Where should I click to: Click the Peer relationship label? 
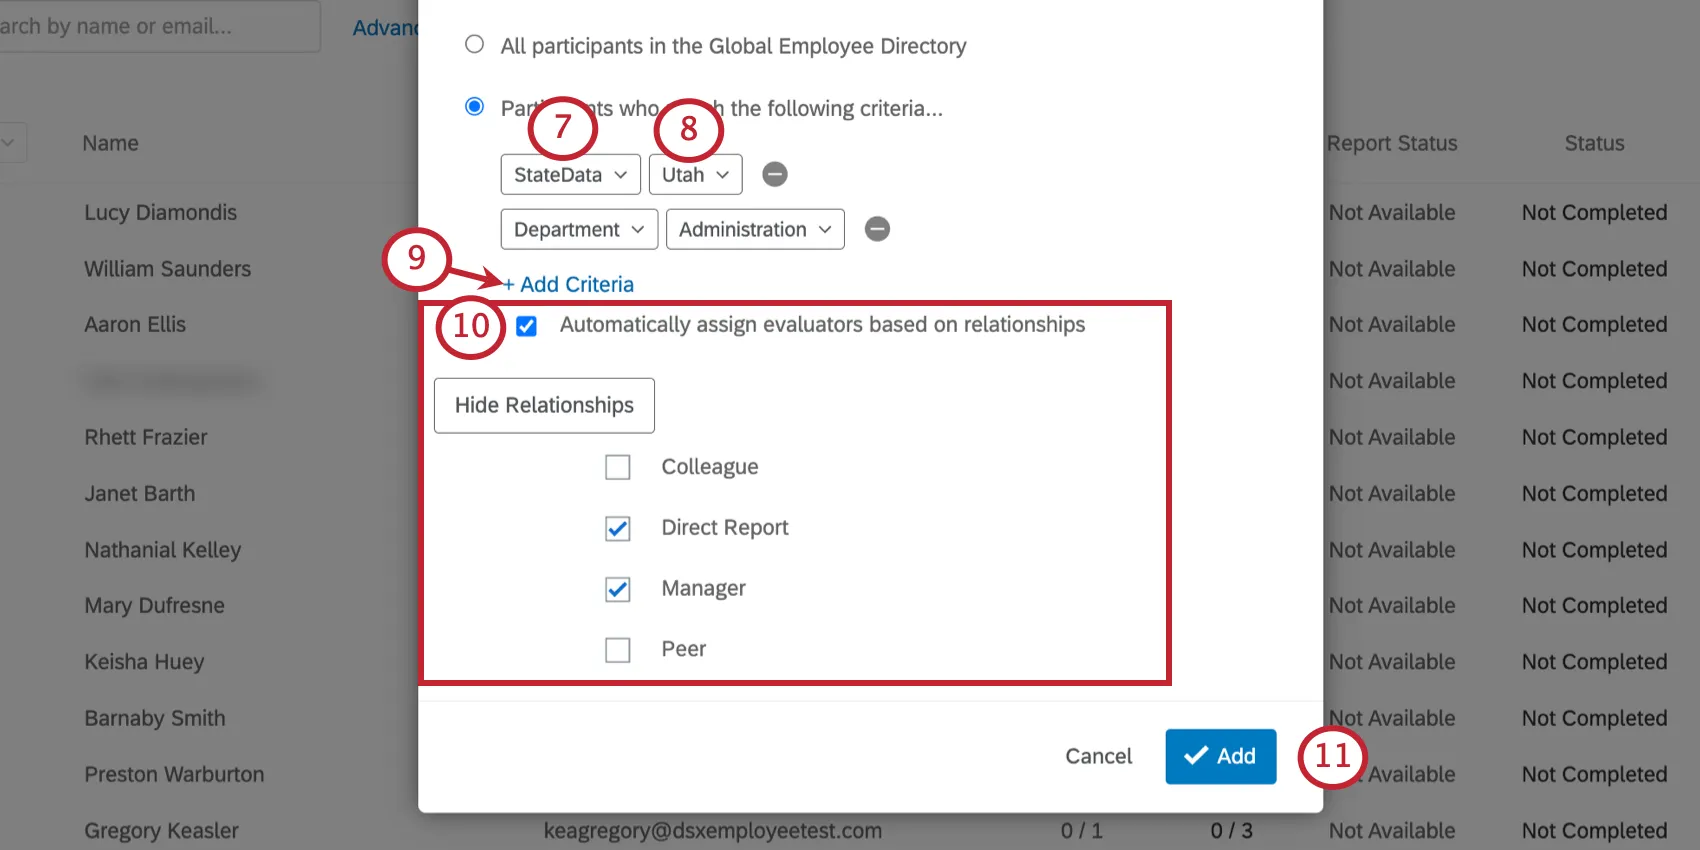pos(683,650)
